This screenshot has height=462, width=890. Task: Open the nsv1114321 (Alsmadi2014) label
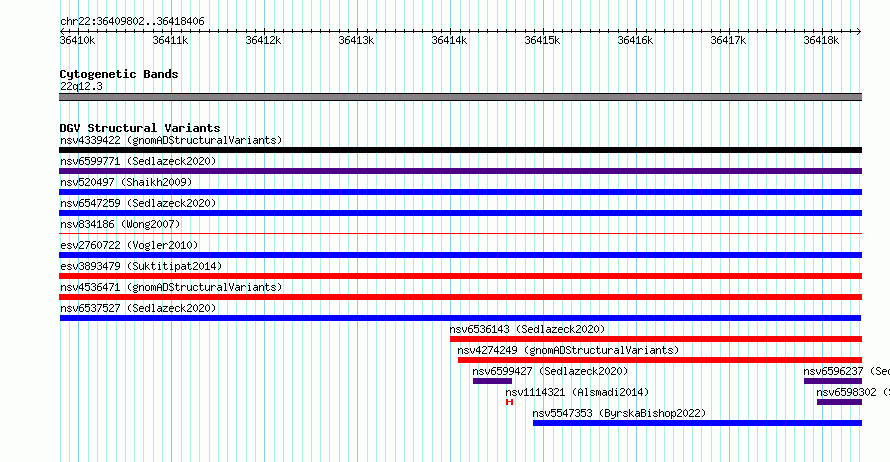(x=577, y=392)
